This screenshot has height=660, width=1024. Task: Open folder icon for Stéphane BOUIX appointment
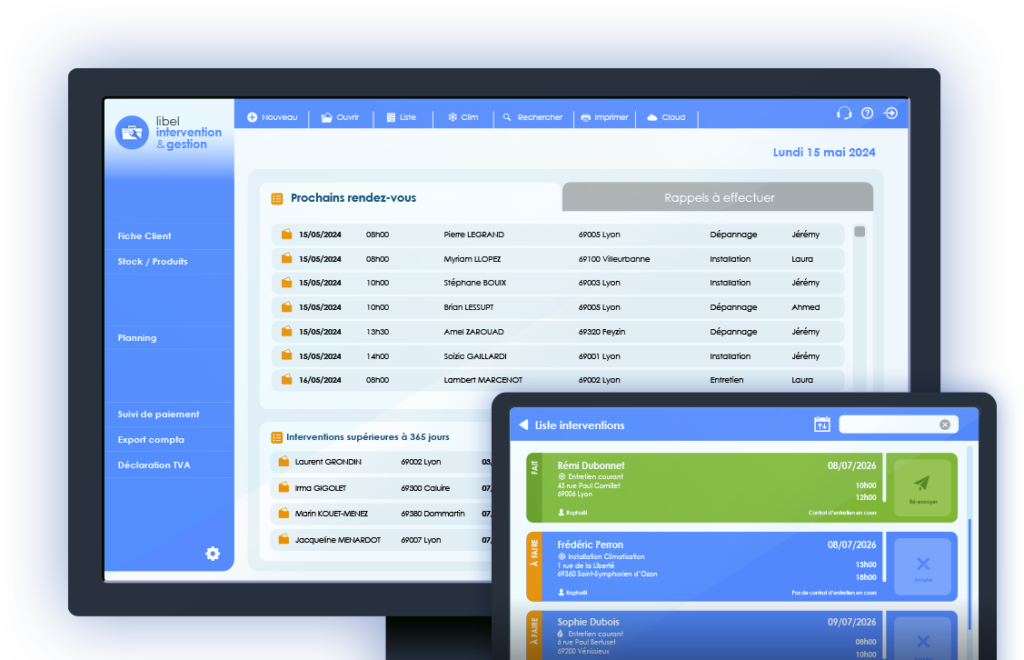click(287, 283)
